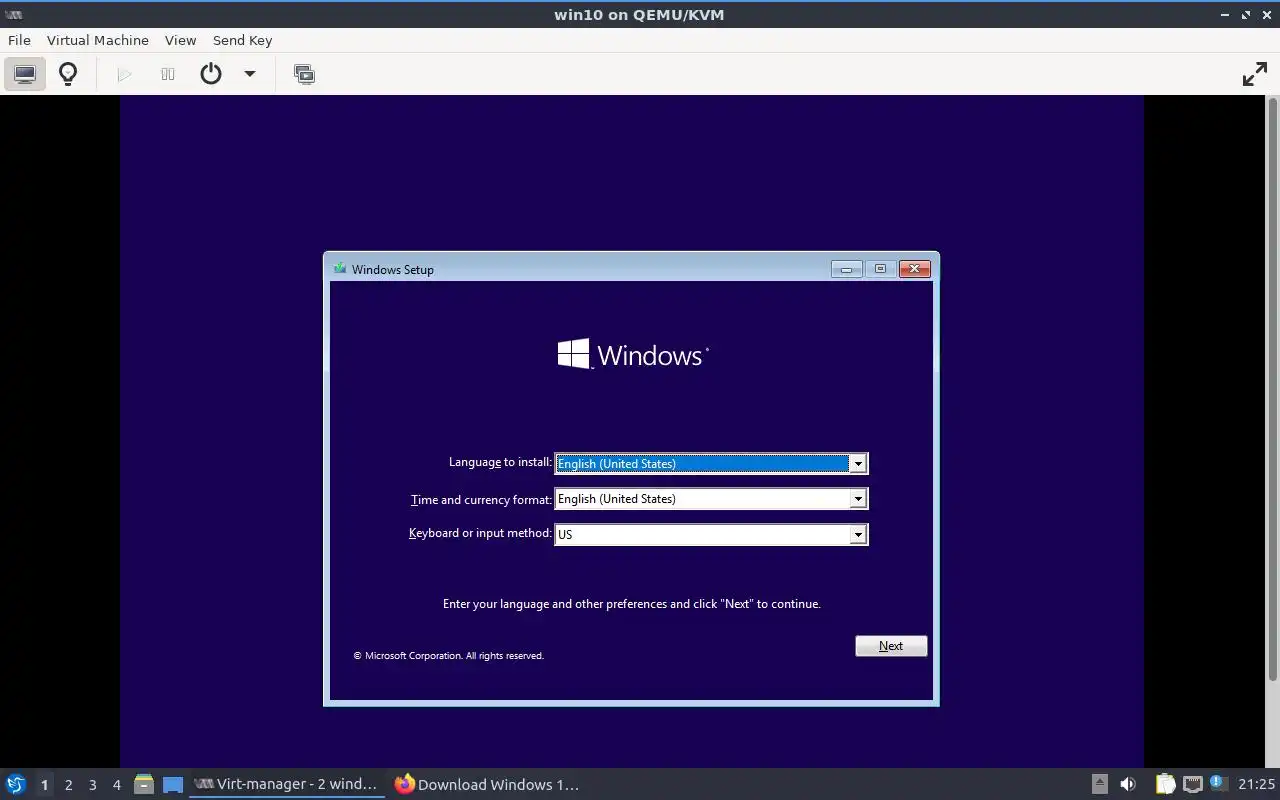Click the show desktop icon on the taskbar
Viewport: 1280px width, 800px height.
173,785
